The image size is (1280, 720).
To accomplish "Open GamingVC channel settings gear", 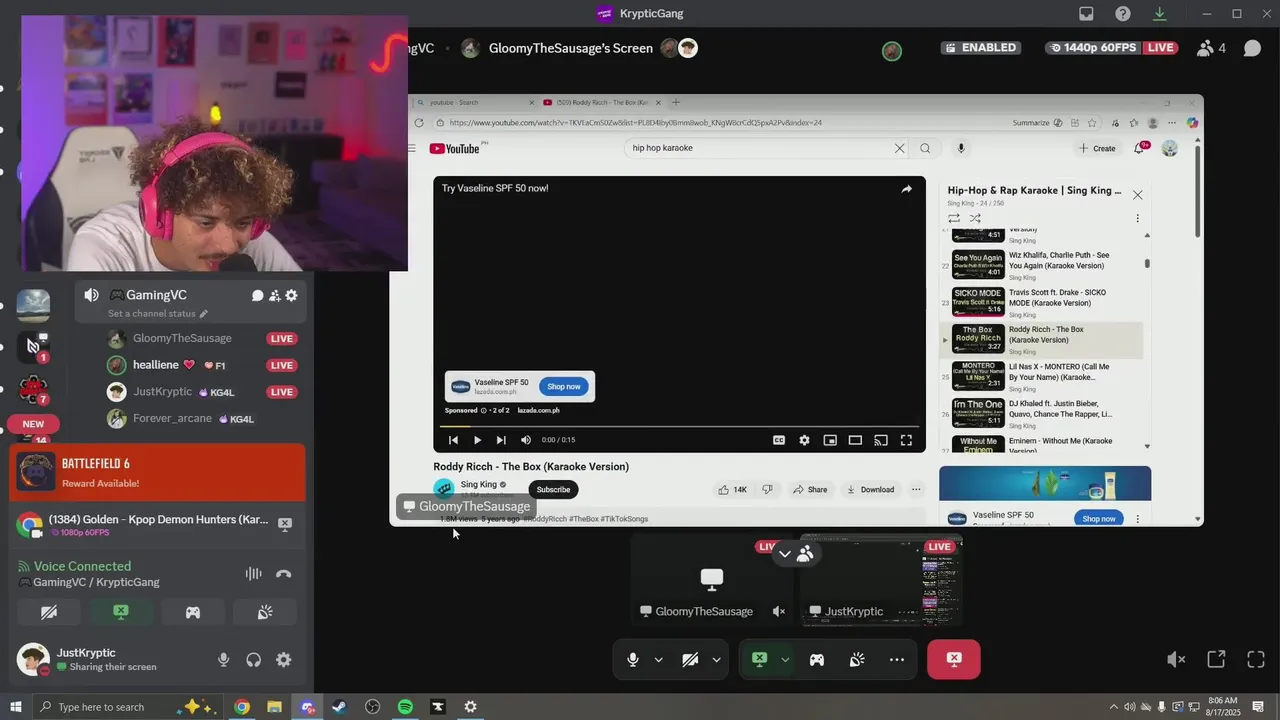I will click(291, 296).
